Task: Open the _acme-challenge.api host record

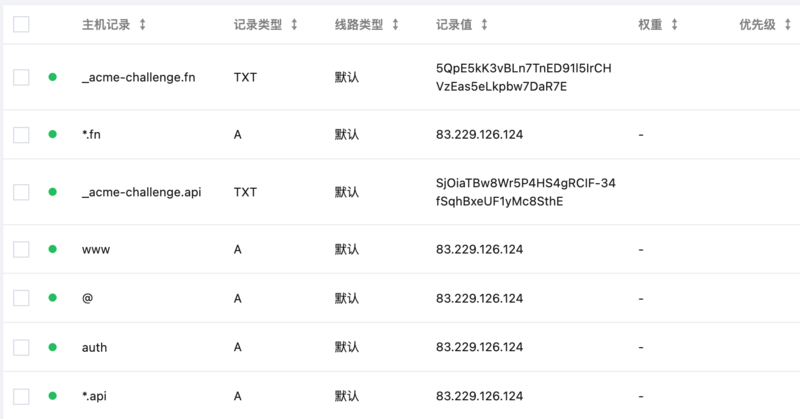Action: [x=141, y=192]
